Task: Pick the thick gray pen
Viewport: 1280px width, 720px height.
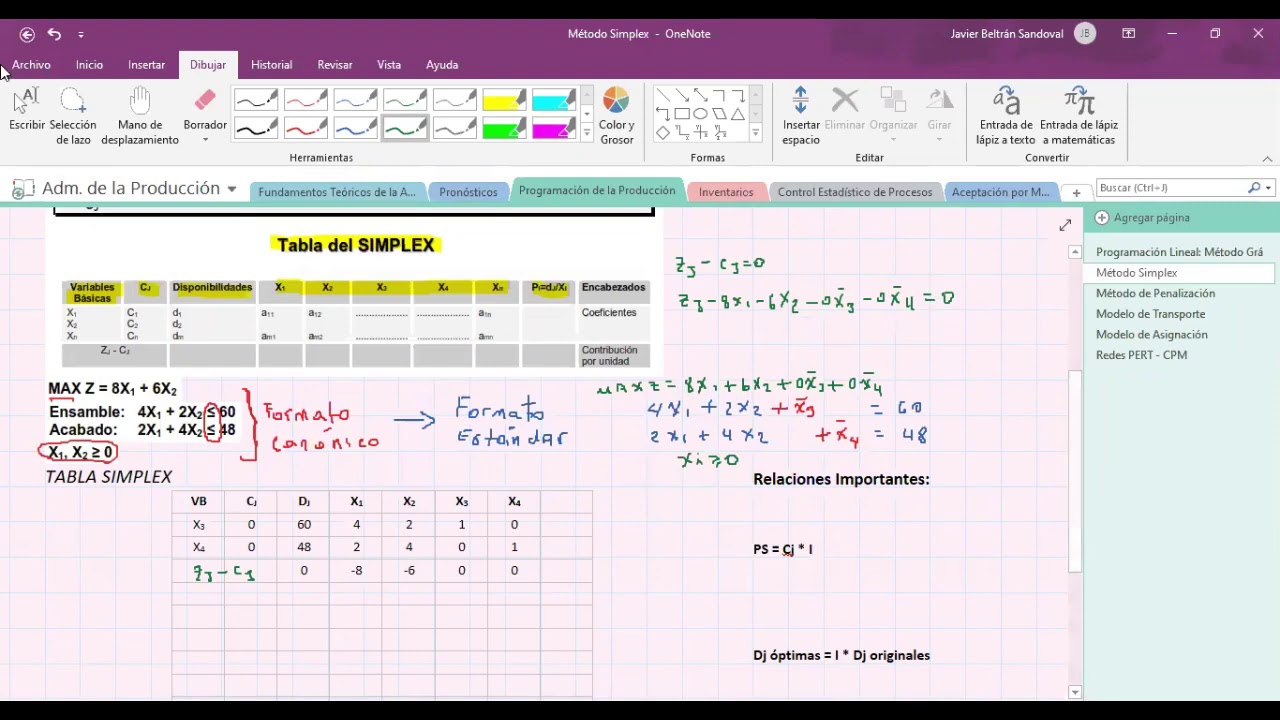Action: coord(454,129)
